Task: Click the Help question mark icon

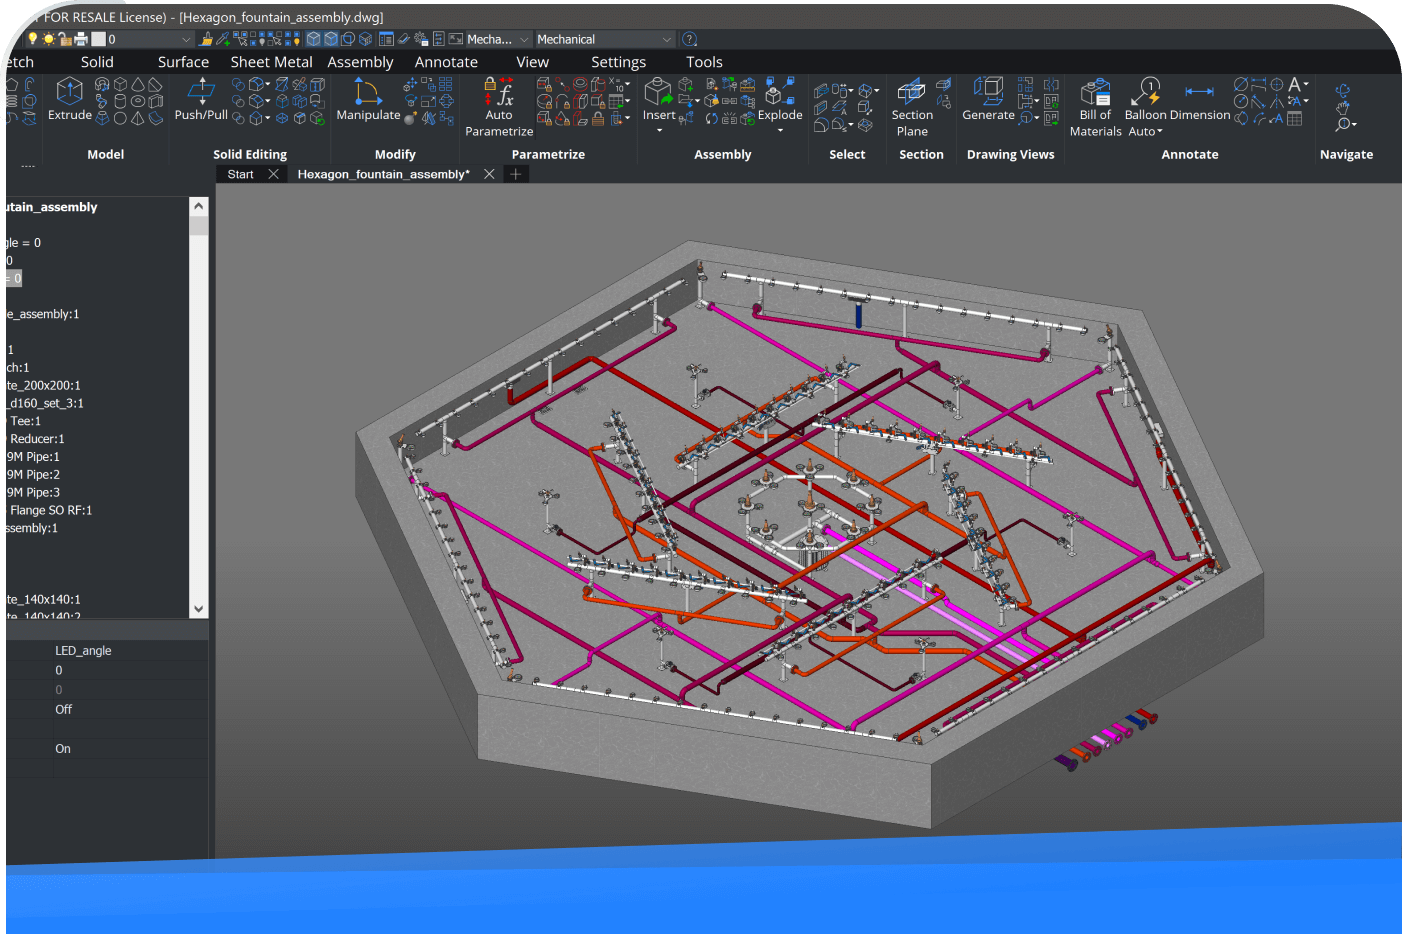Action: point(689,39)
